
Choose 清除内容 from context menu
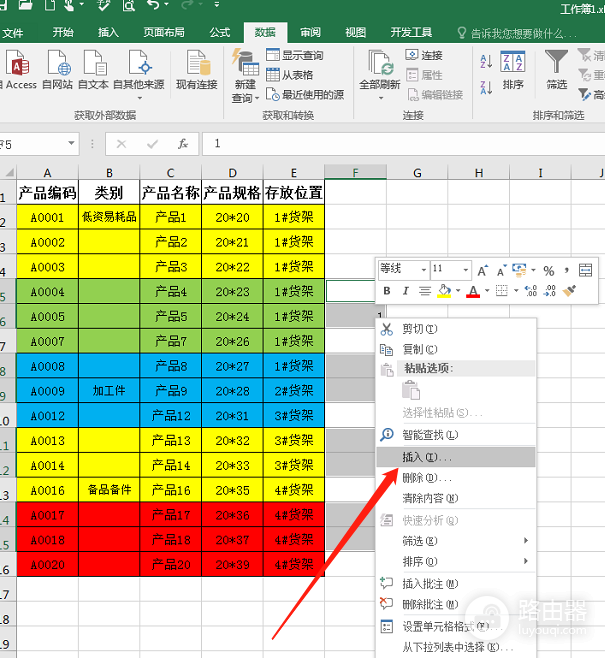[456, 498]
